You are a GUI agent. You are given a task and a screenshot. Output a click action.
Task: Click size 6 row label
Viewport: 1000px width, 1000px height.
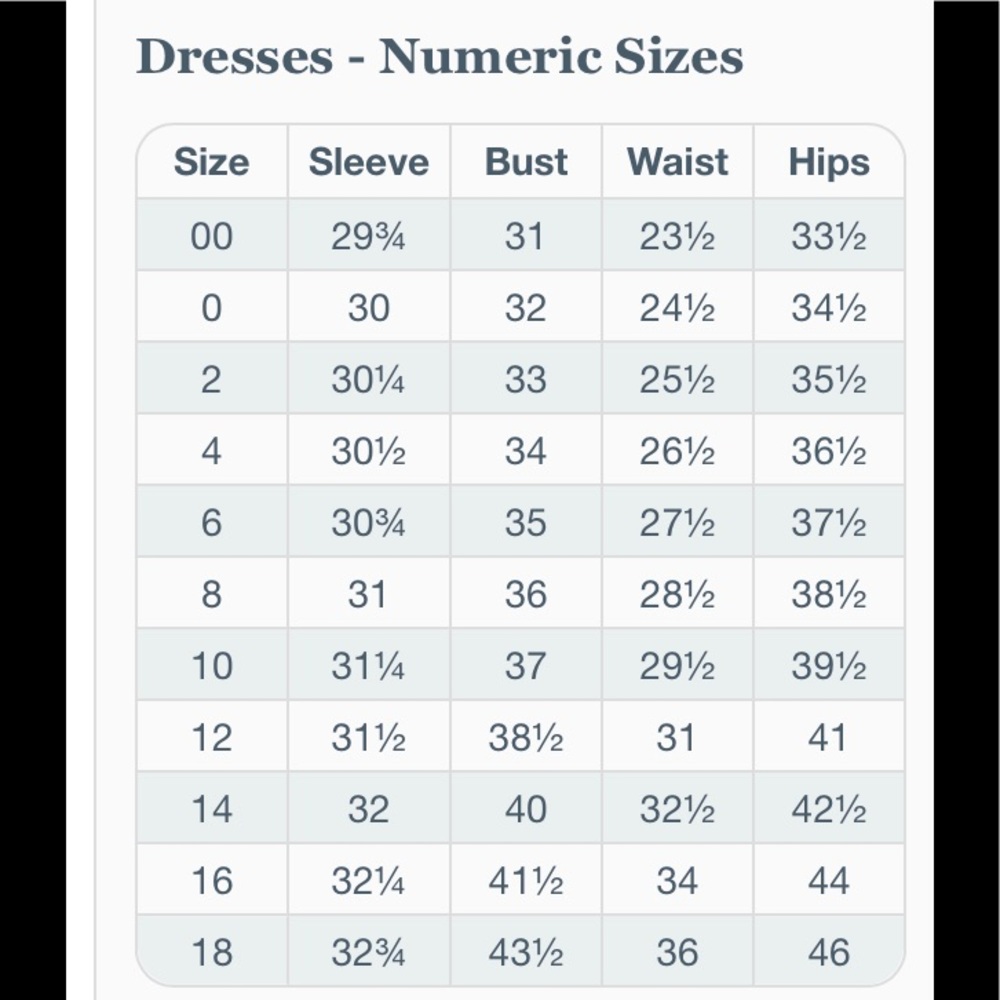click(212, 523)
